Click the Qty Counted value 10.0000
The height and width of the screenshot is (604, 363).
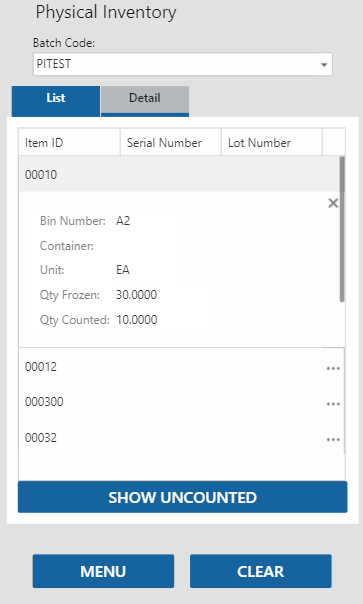point(137,320)
